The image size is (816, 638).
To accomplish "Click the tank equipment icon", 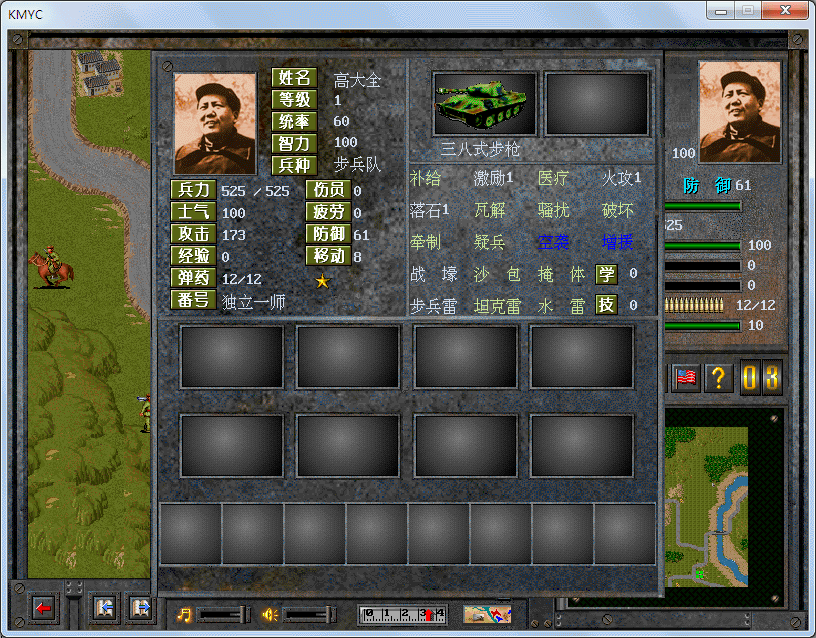I will pyautogui.click(x=484, y=104).
